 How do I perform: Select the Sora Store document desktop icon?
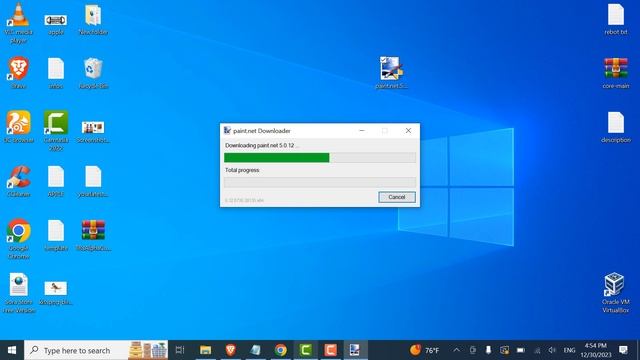19,293
